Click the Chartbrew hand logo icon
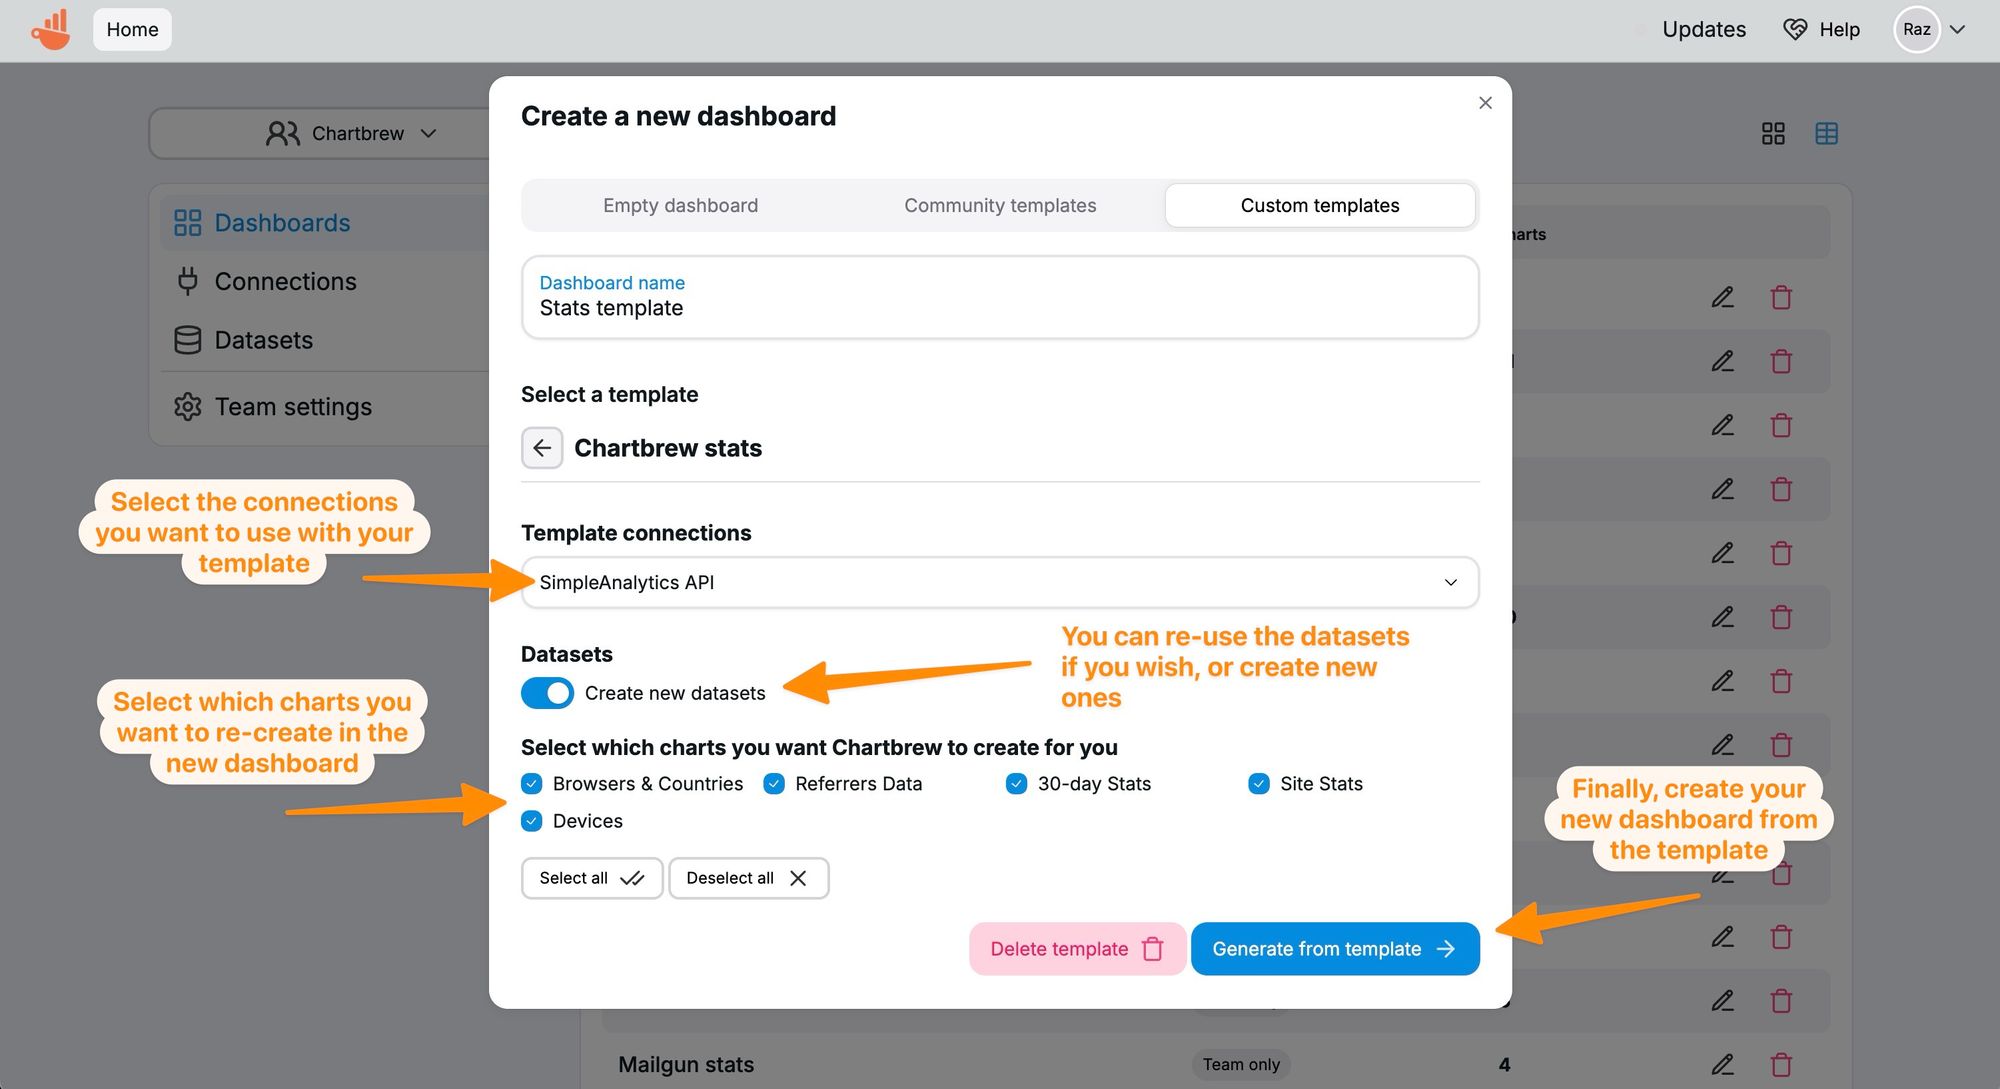 tap(51, 29)
